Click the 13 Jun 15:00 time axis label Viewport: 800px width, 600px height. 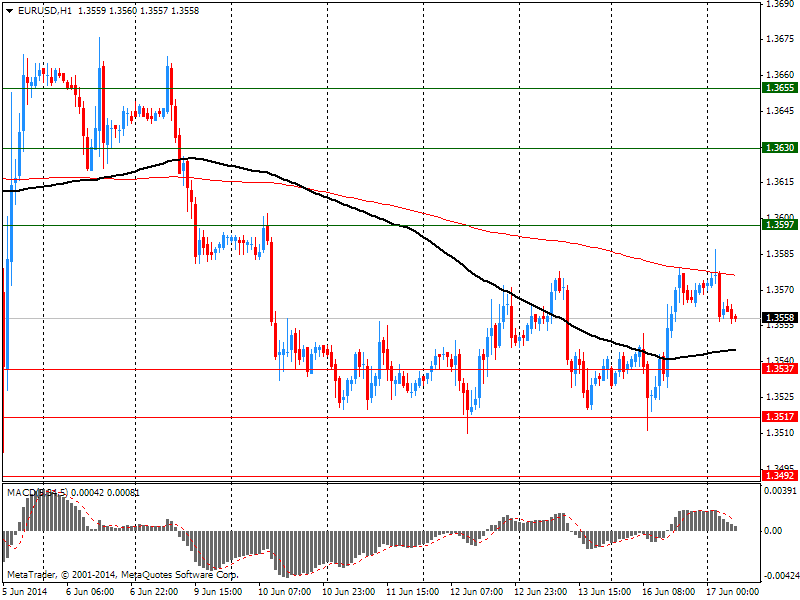(605, 592)
